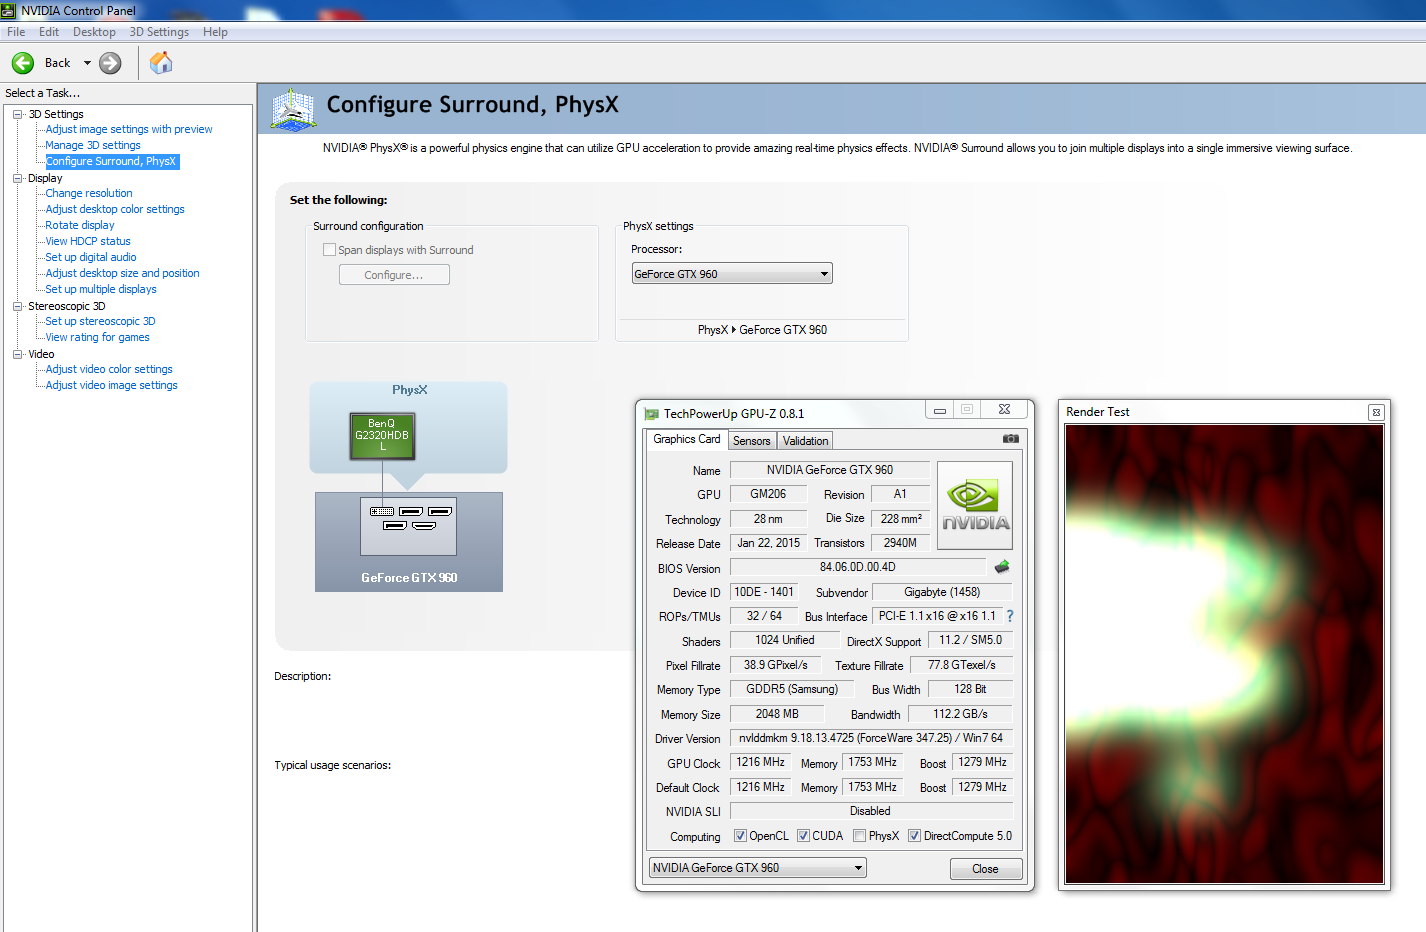Click the NVIDIA Control Panel title icon
The height and width of the screenshot is (932, 1426).
tap(9, 10)
